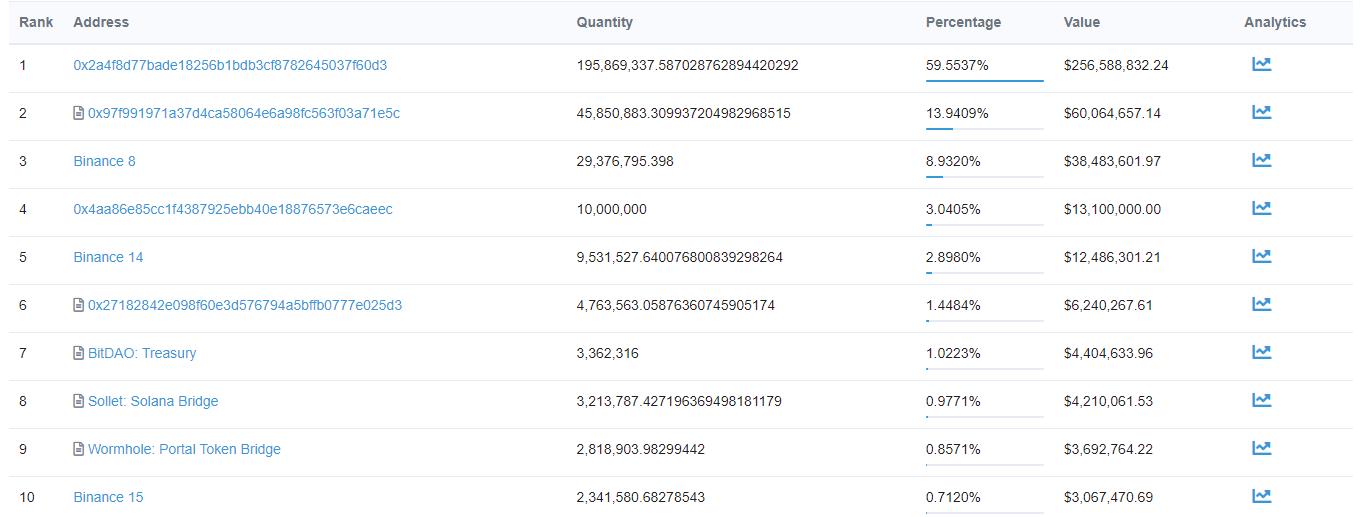Open the Binance 8 address link
This screenshot has width=1364, height=517.
click(104, 161)
